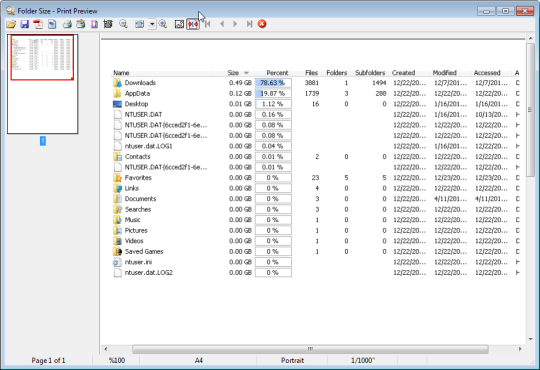This screenshot has width=540, height=370.
Task: Click the Size column sort arrow
Action: [x=246, y=73]
